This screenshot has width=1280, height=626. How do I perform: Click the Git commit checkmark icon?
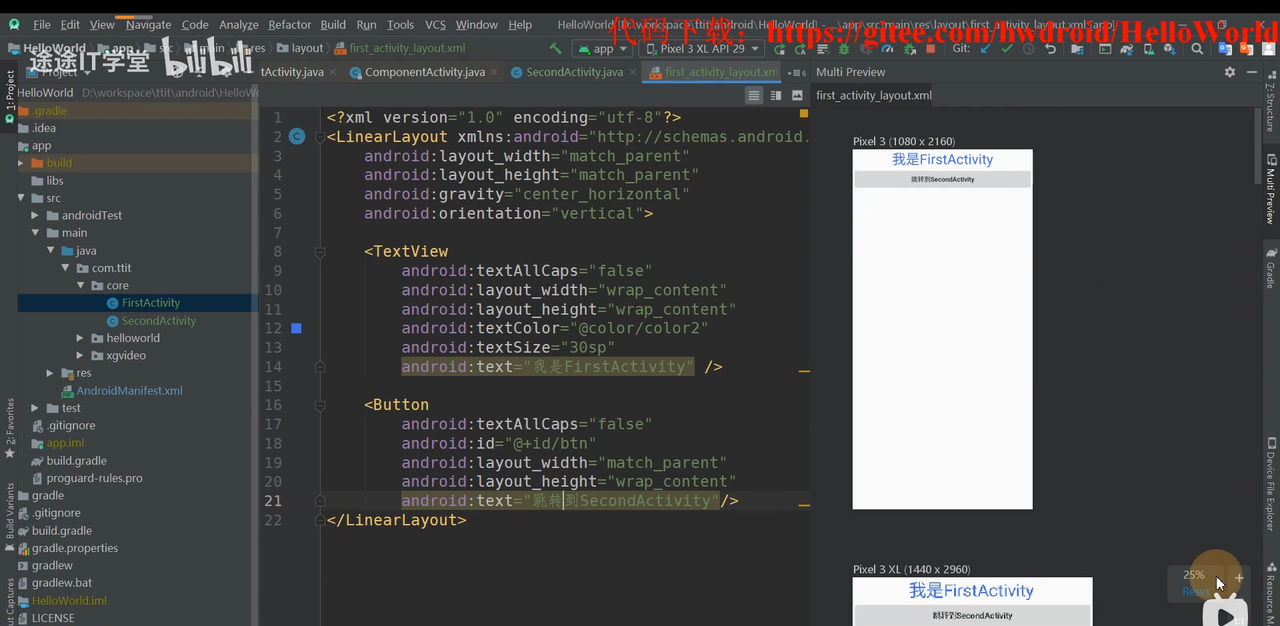pos(1007,48)
